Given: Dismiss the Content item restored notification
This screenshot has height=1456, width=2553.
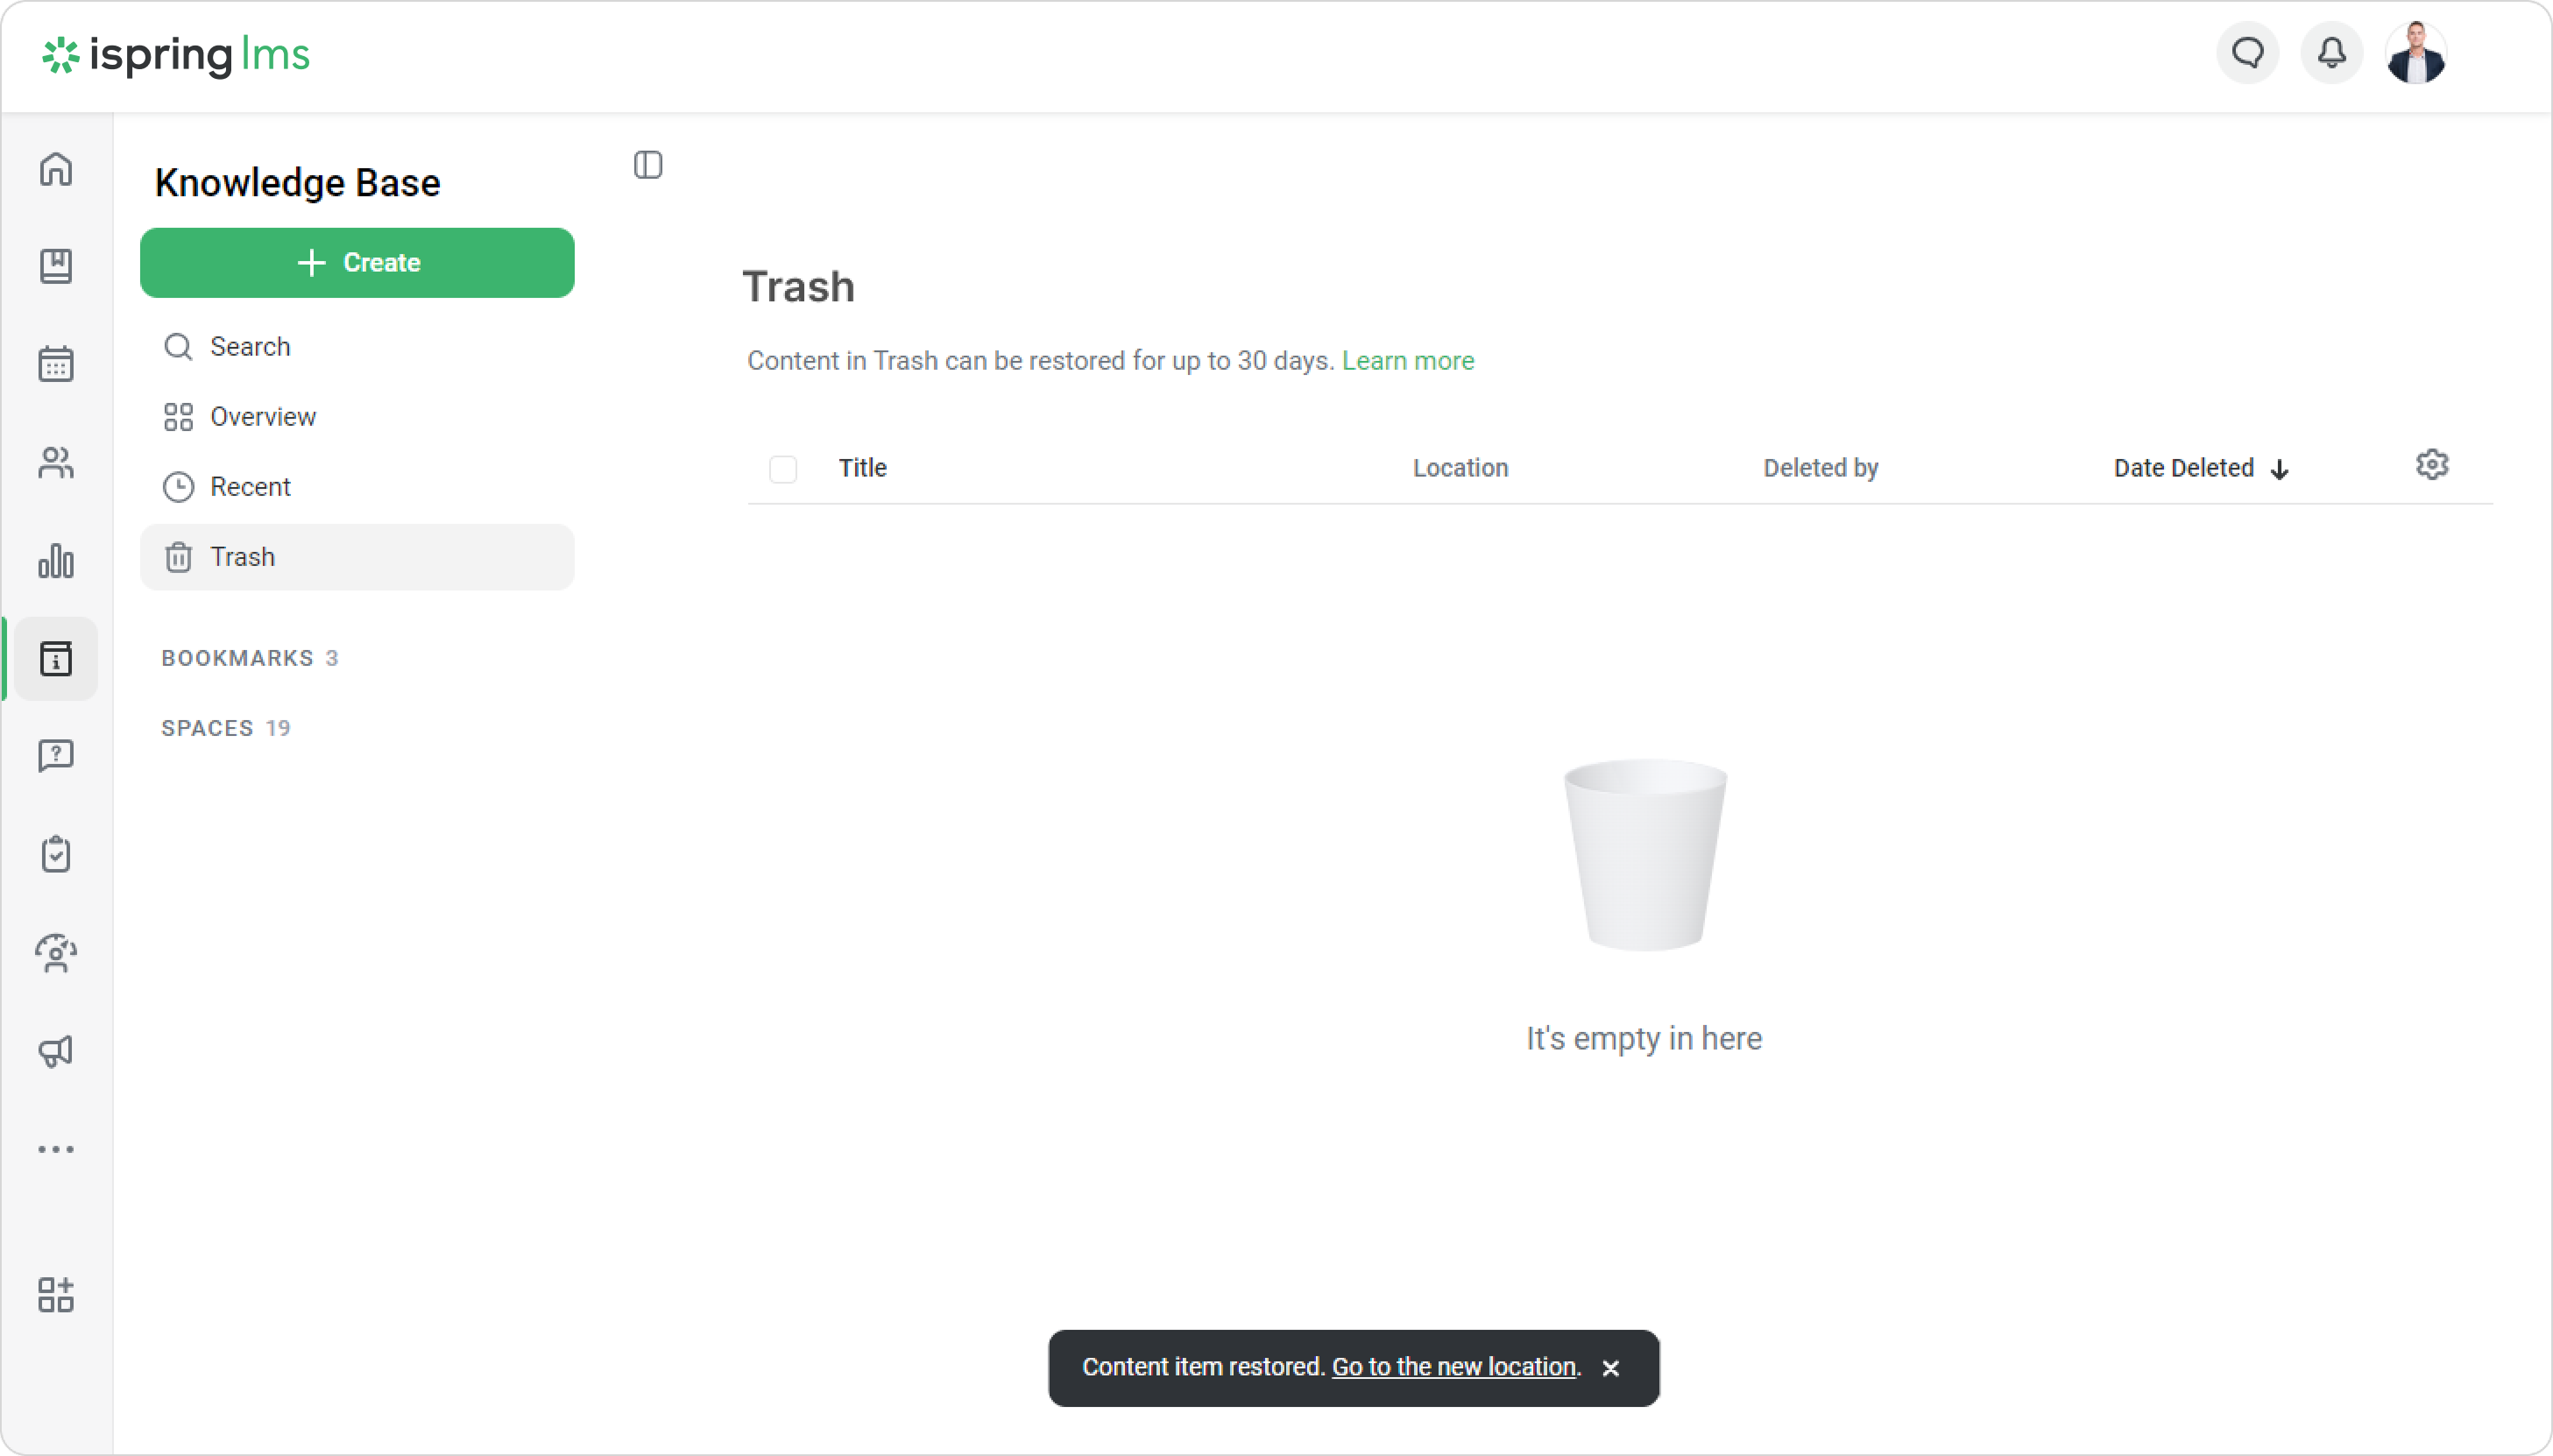Looking at the screenshot, I should tap(1610, 1368).
